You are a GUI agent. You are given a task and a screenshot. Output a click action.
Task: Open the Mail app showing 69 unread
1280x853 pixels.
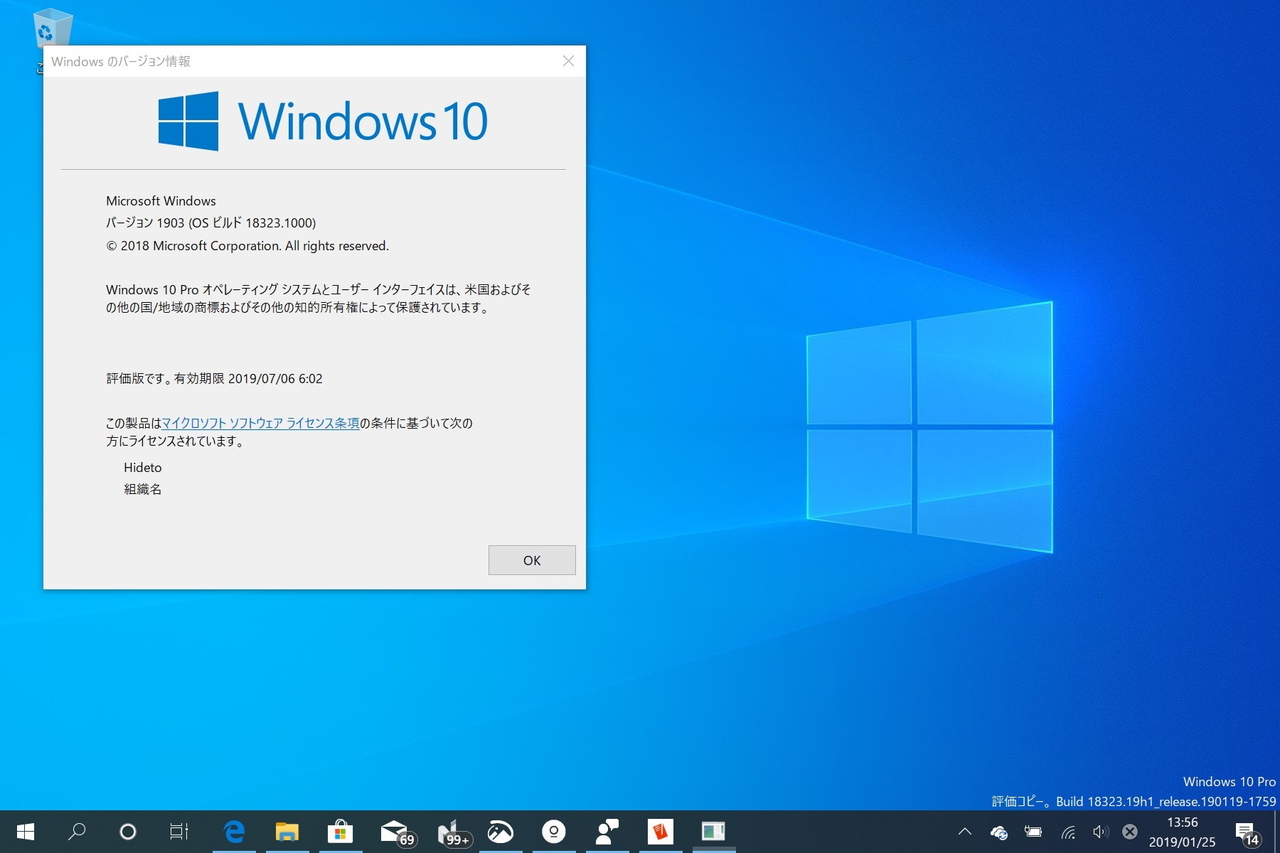coord(394,831)
